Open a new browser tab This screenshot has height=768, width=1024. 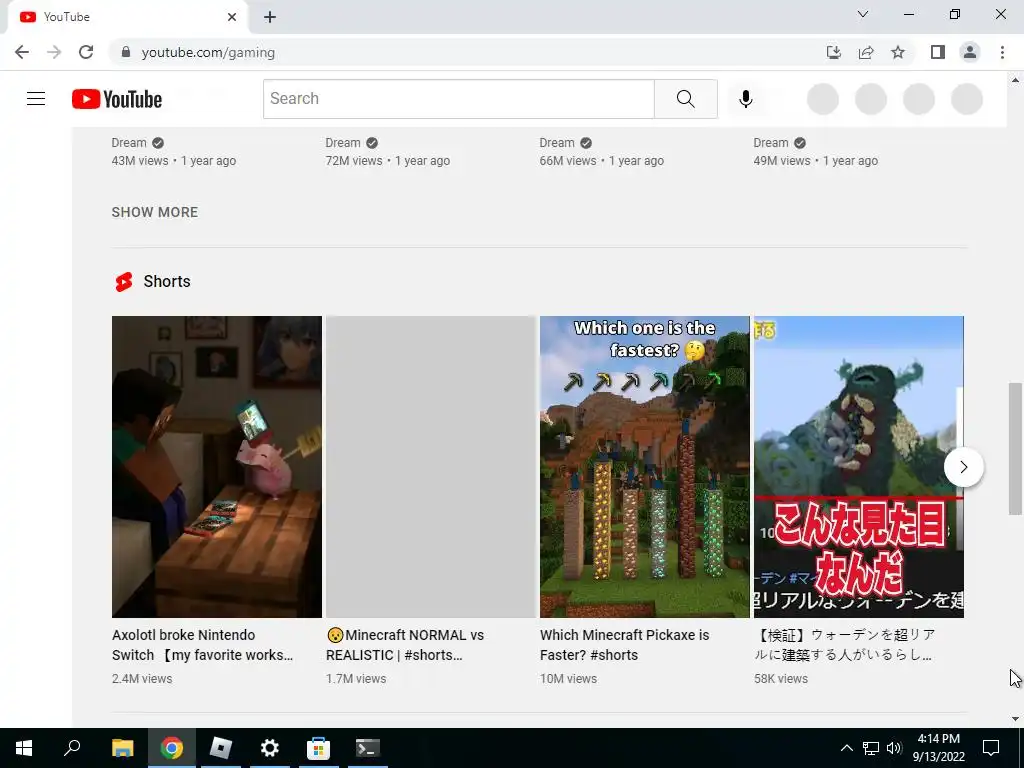tap(270, 17)
